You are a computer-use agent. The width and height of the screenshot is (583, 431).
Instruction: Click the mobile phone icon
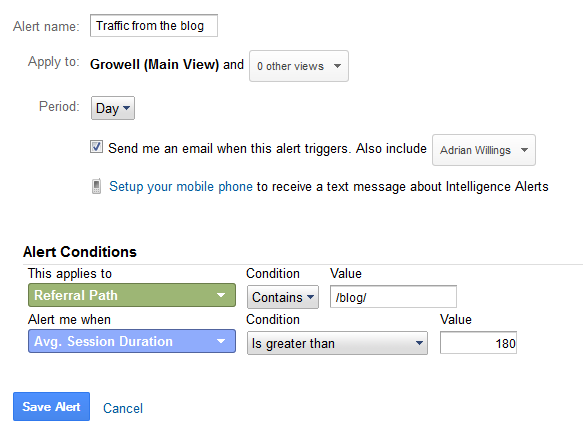click(96, 186)
